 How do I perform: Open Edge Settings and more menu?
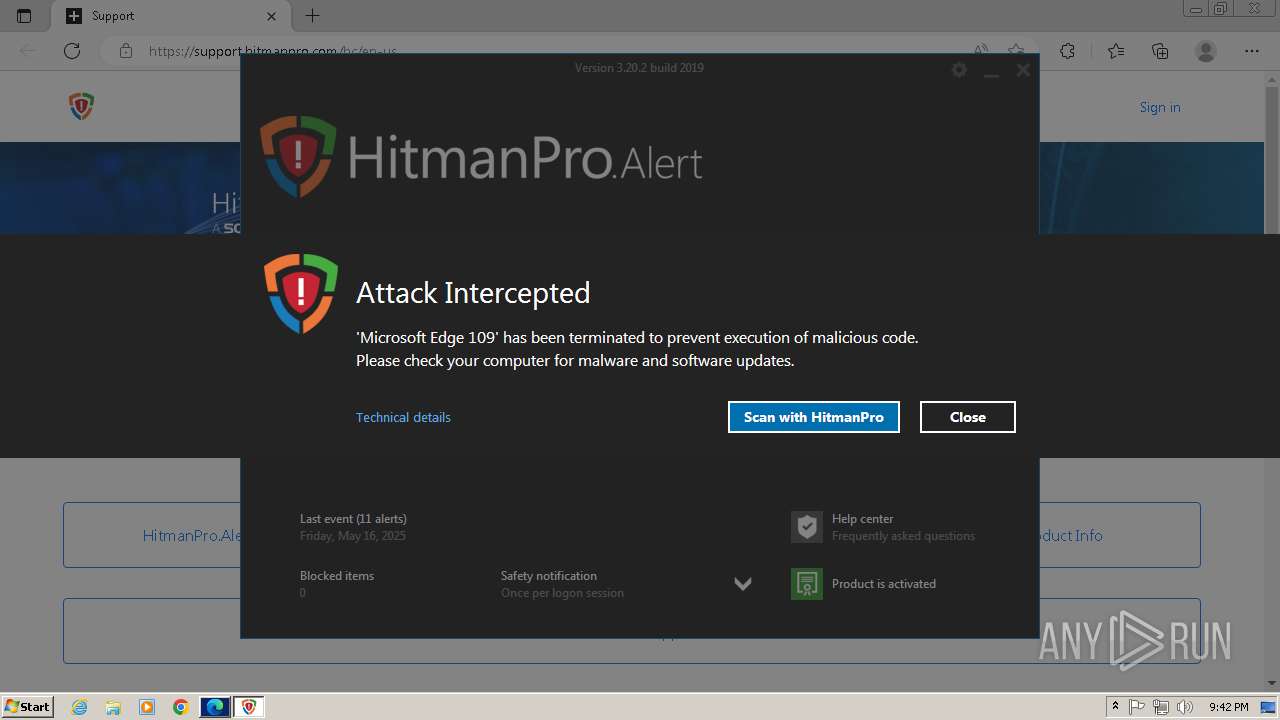coord(1252,51)
